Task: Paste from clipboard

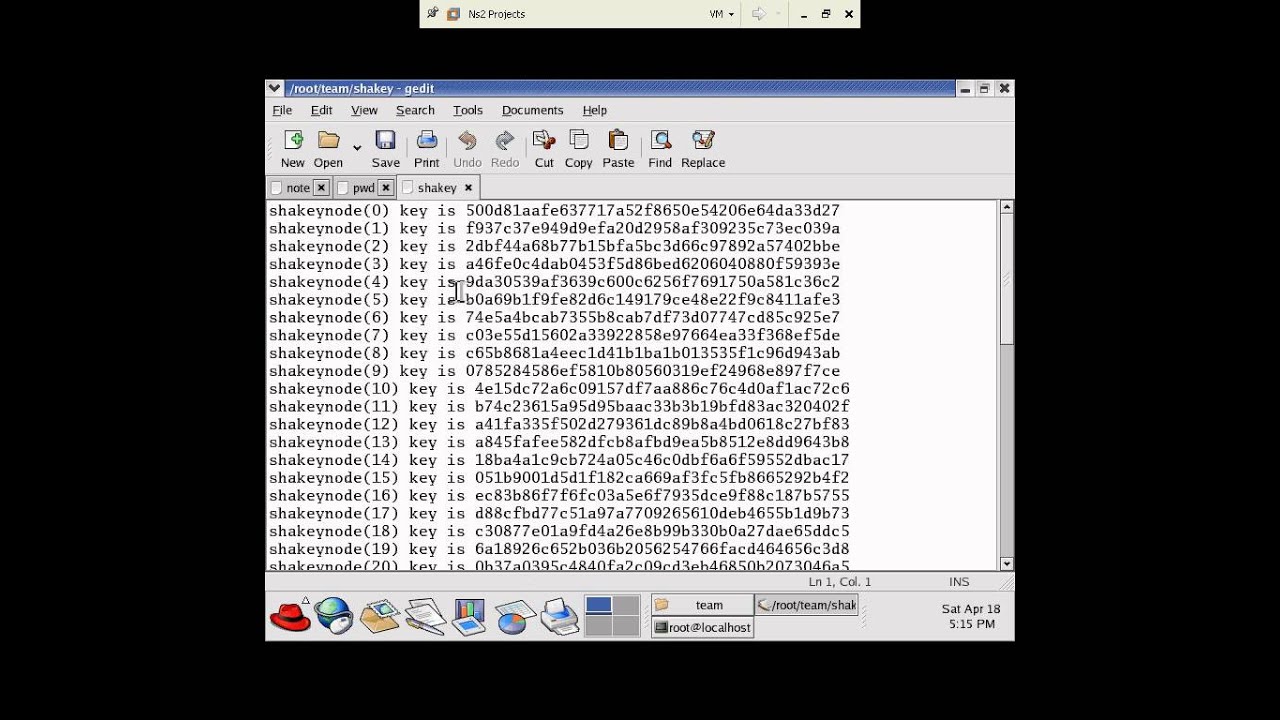Action: pos(618,148)
